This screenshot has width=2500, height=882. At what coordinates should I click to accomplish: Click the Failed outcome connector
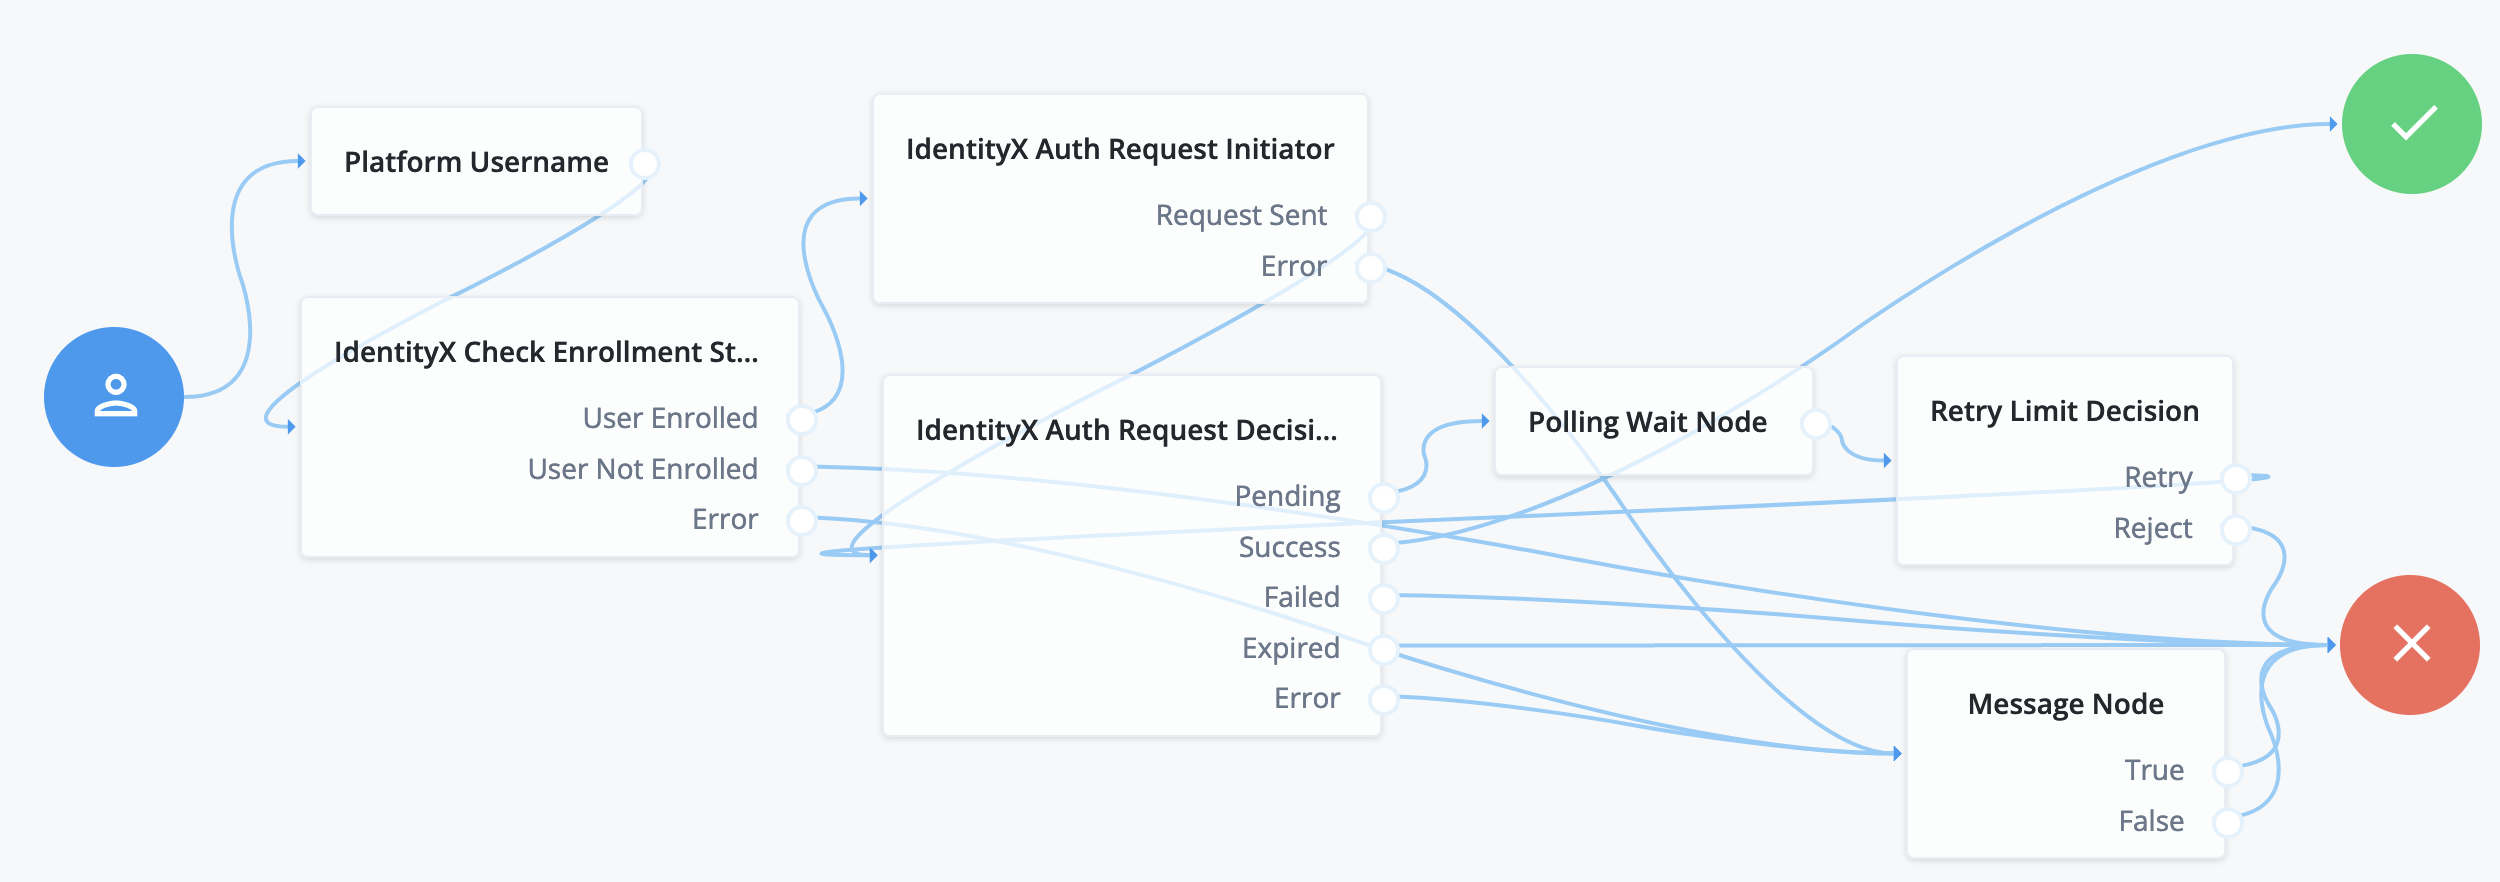coord(1383,598)
